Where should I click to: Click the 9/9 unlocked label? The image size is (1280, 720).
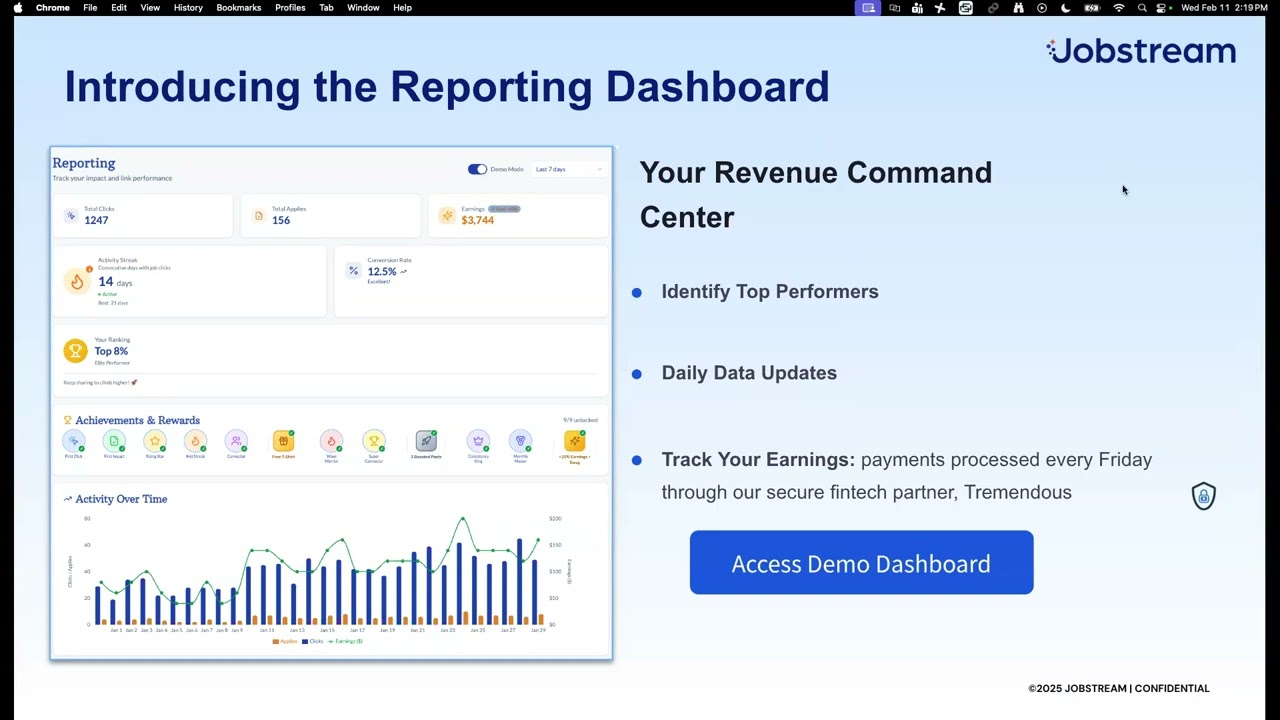click(580, 420)
